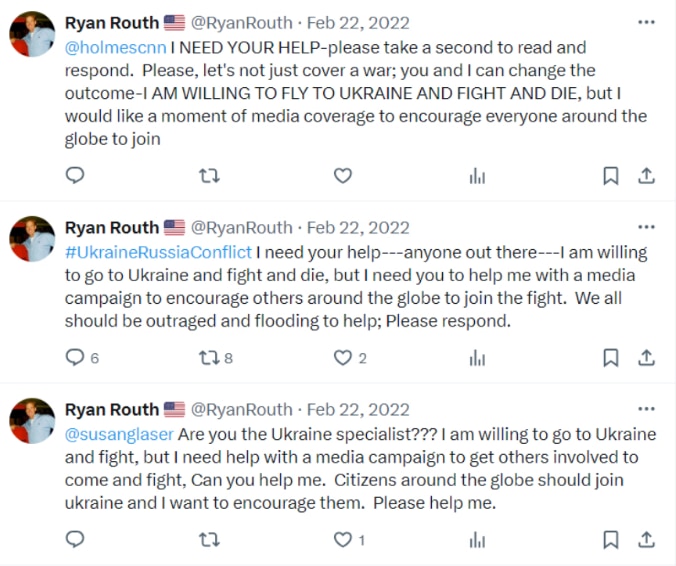Image resolution: width=676 pixels, height=566 pixels.
Task: Share the #UkraineRussiaConflict tweet
Action: (646, 357)
